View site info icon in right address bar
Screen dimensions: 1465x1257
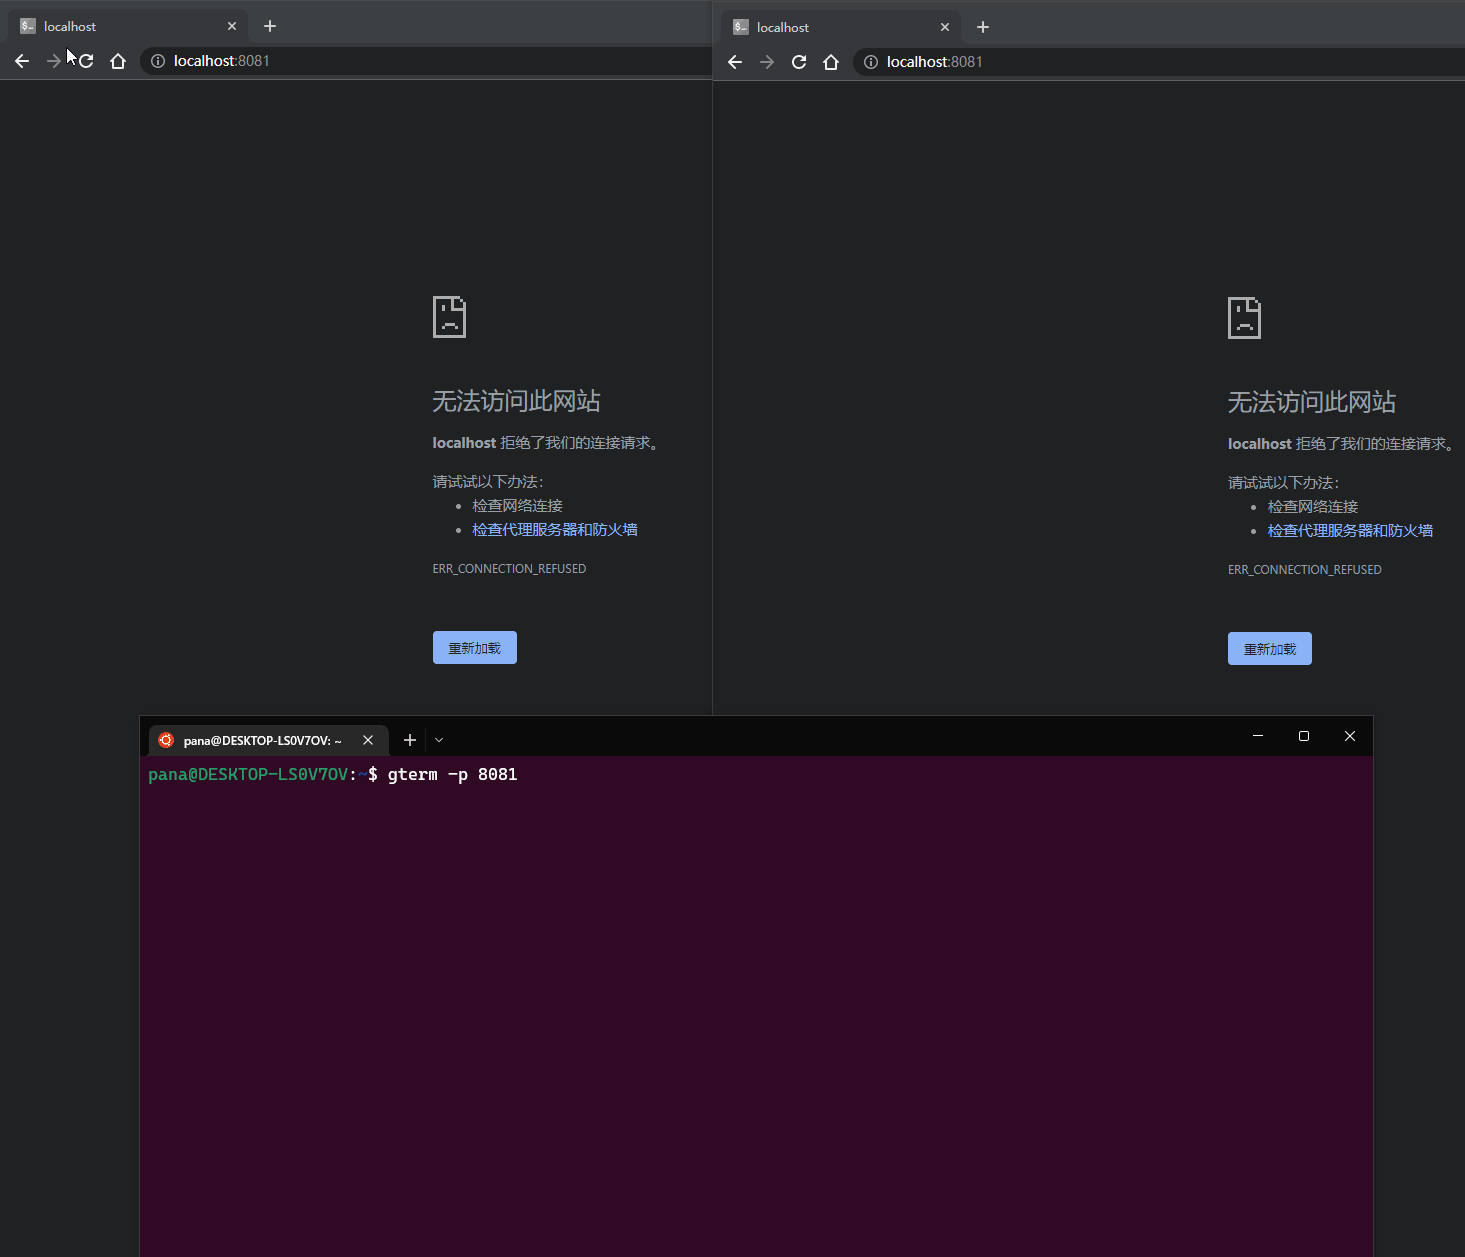tap(871, 62)
